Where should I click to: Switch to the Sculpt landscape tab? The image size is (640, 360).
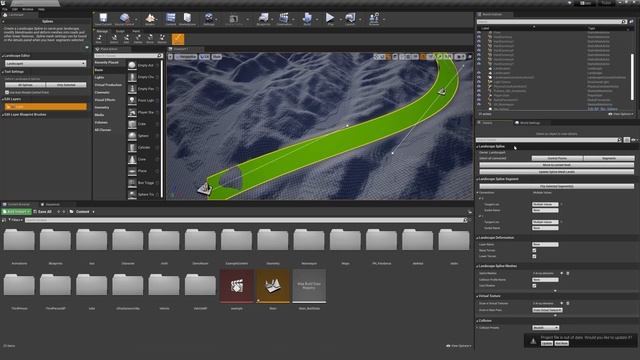point(120,31)
